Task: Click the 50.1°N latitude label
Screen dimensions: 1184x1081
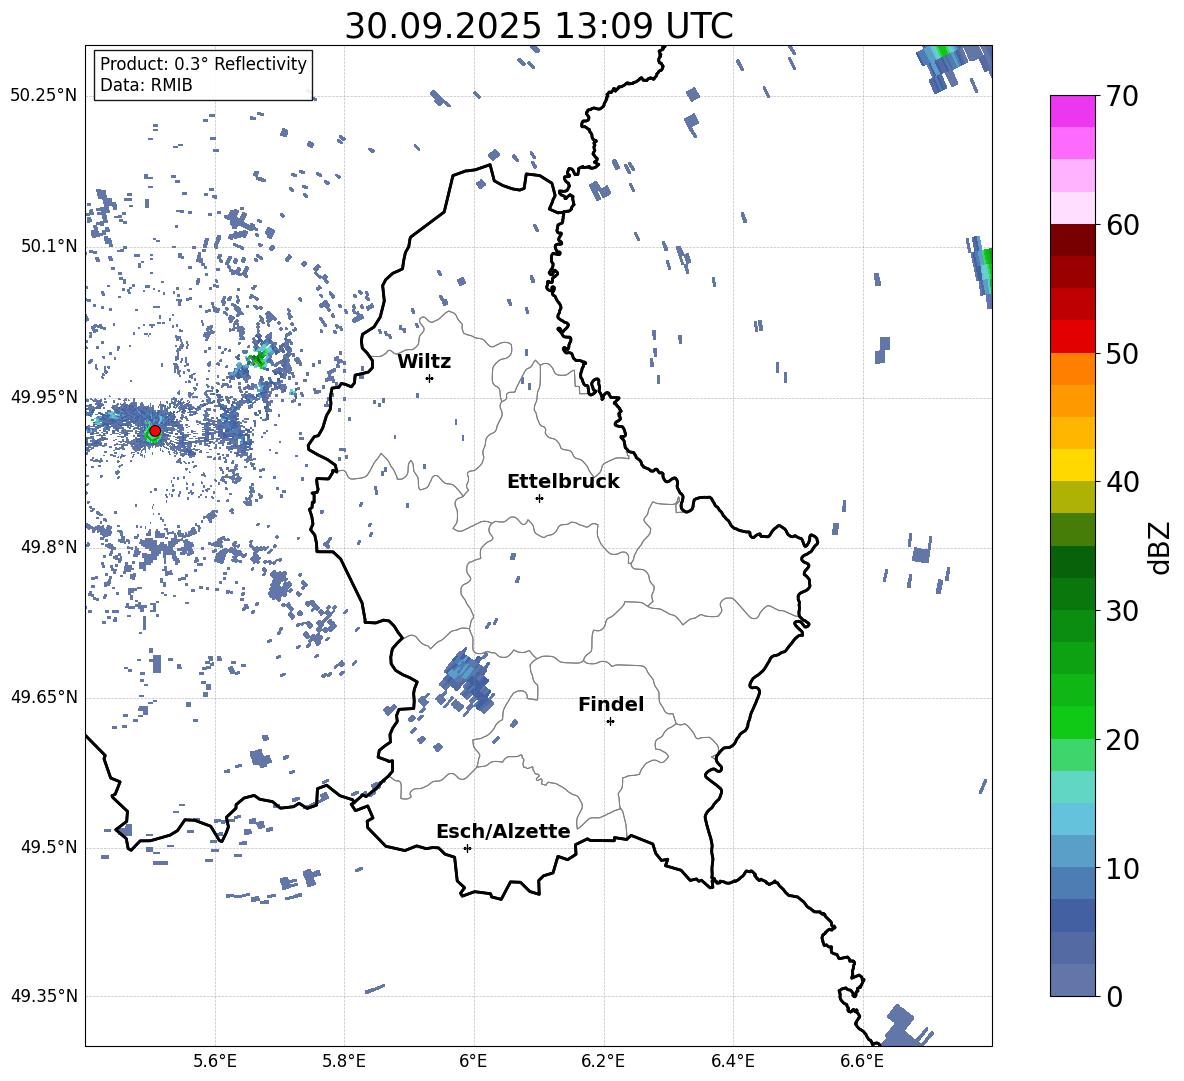Action: [x=49, y=246]
